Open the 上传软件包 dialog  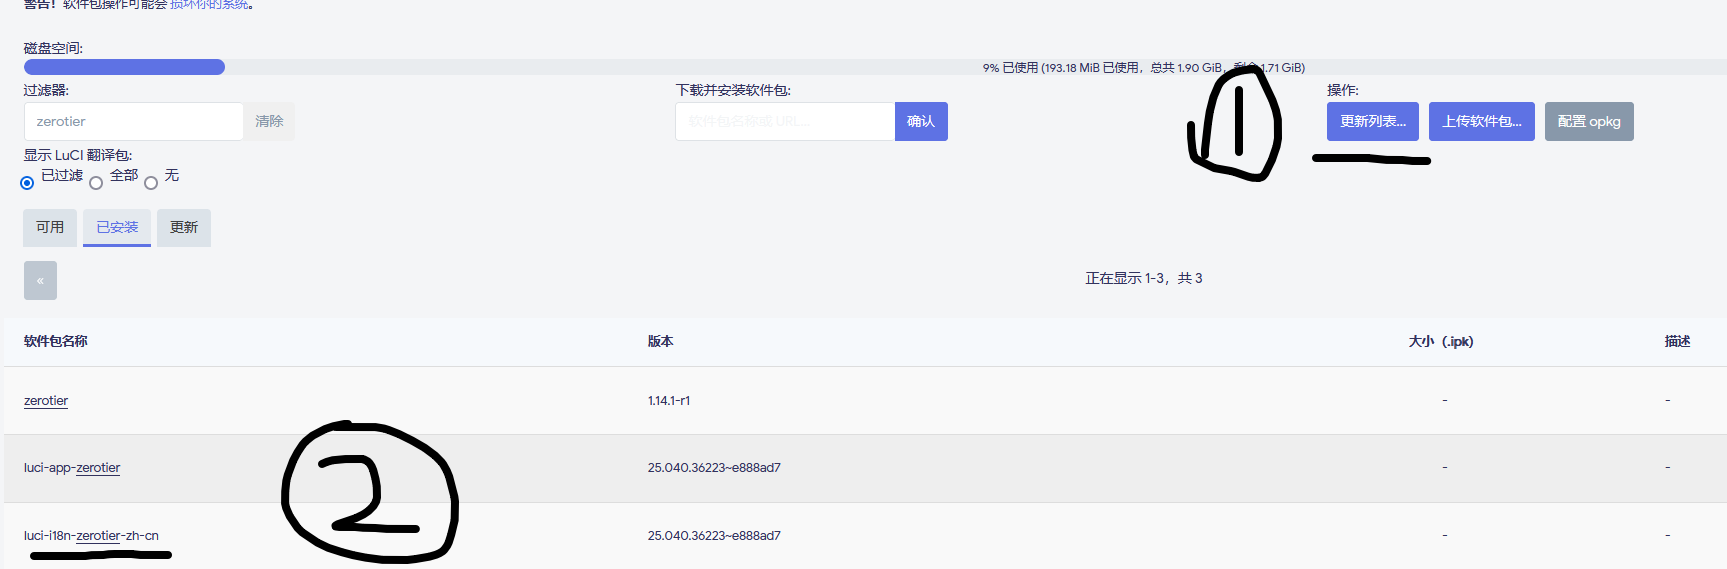pos(1481,121)
